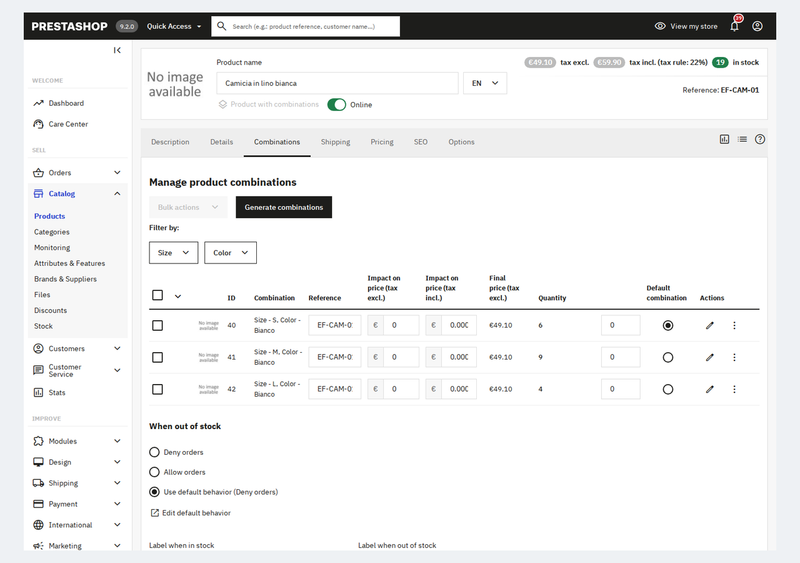The width and height of the screenshot is (800, 563).
Task: Switch to the SEO tab
Action: (420, 142)
